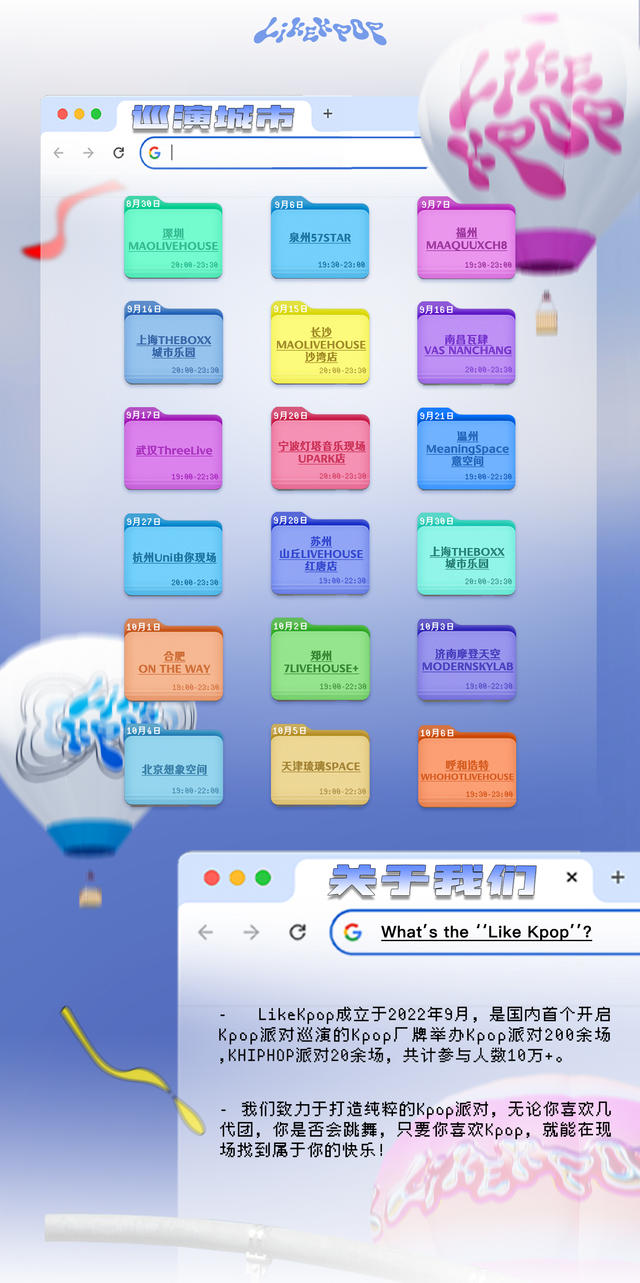Open the 济南摩登天空 MODERNSKYLAB folder
The height and width of the screenshot is (1283, 640).
pos(466,660)
